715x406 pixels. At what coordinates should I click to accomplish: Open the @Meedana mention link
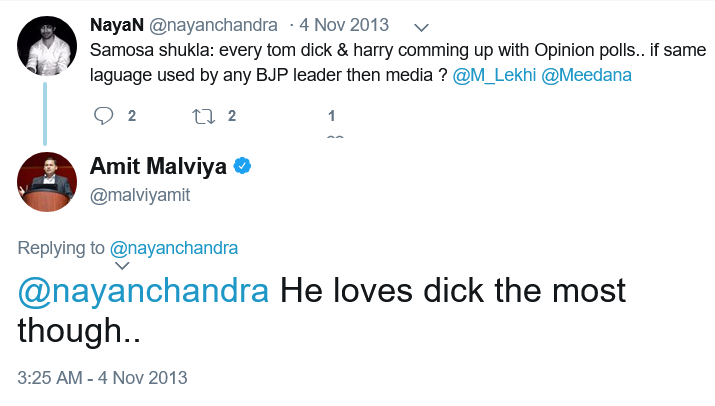(586, 75)
